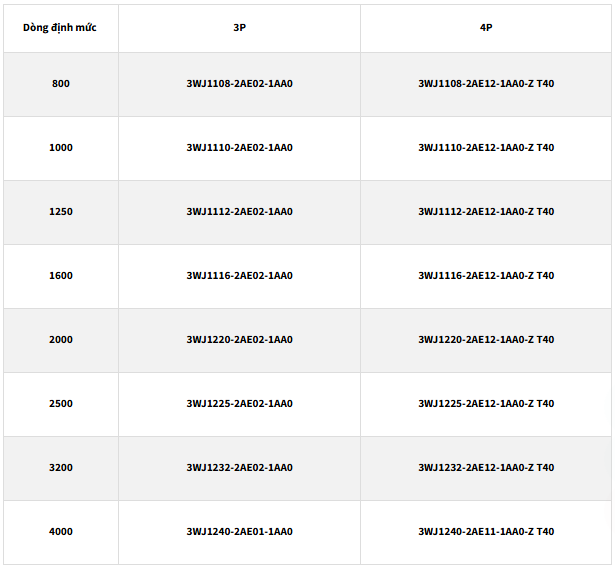Image resolution: width=615 pixels, height=566 pixels.
Task: Select part number 3WJ1110-2AE12-1AA0-Z T40
Action: tap(486, 148)
